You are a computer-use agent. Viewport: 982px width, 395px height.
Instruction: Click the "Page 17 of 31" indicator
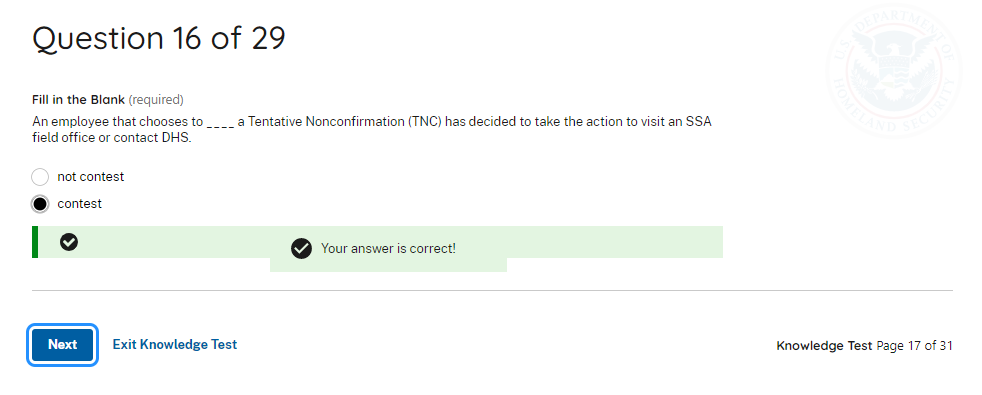coord(914,346)
